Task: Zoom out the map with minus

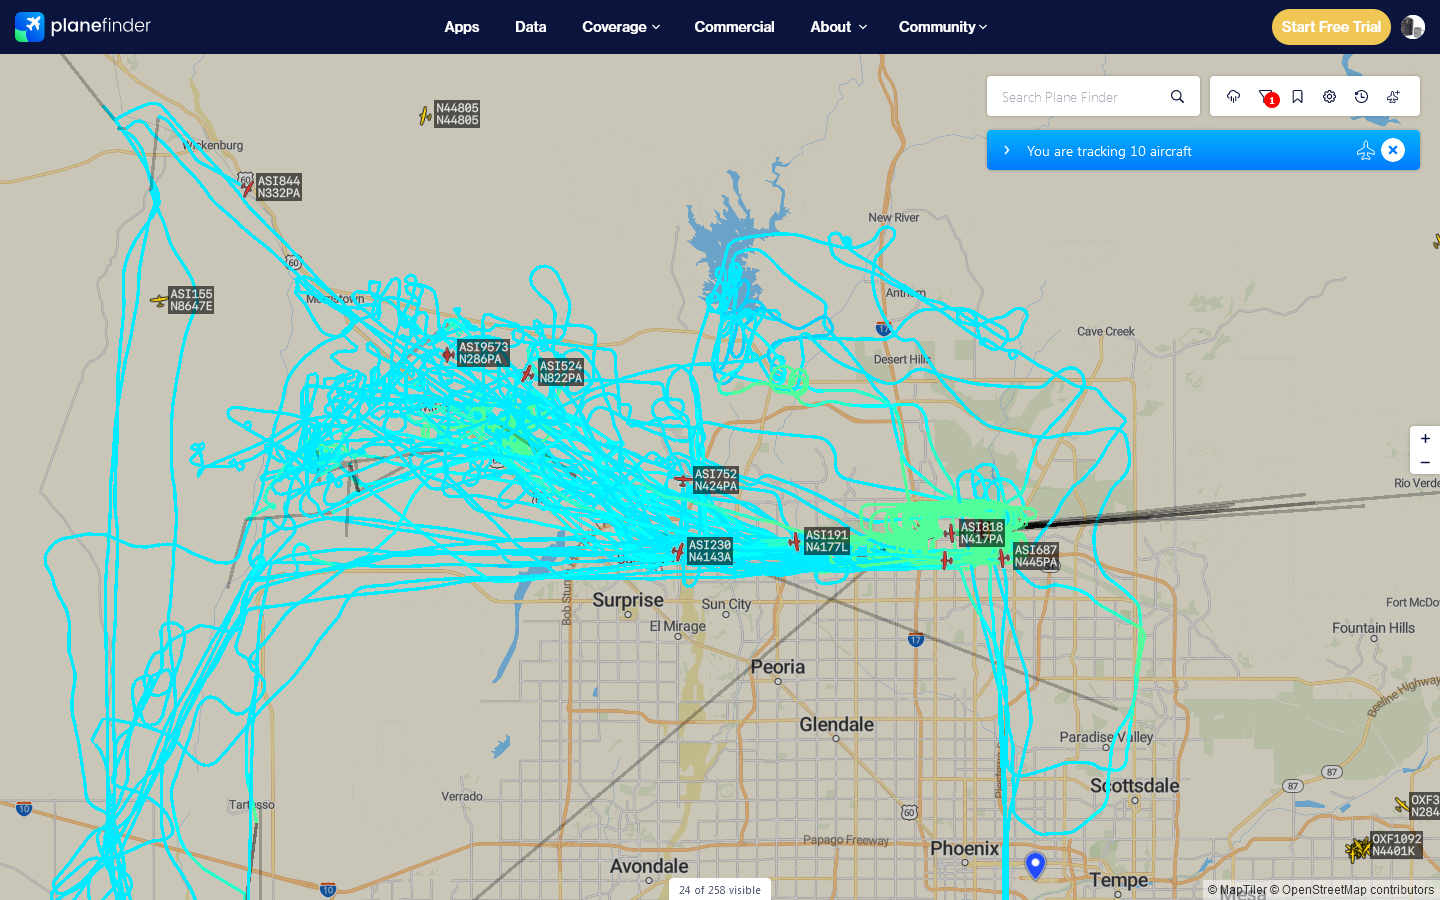Action: pyautogui.click(x=1425, y=462)
